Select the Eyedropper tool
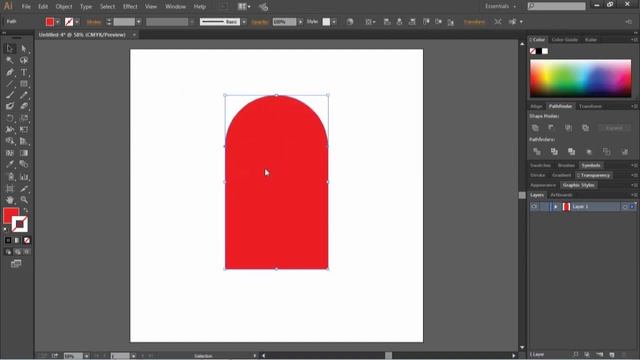Image resolution: width=640 pixels, height=360 pixels. coord(10,164)
